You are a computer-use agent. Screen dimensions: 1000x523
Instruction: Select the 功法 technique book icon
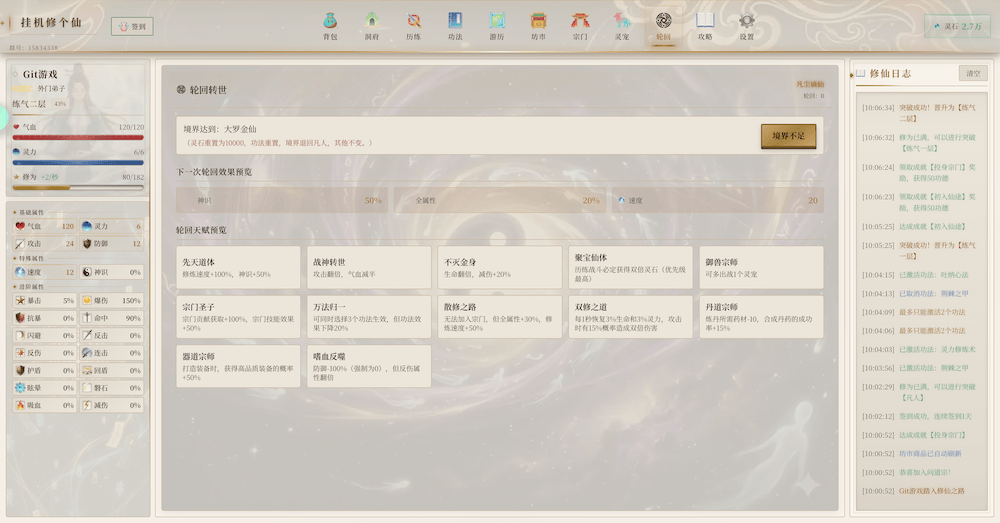pyautogui.click(x=455, y=25)
